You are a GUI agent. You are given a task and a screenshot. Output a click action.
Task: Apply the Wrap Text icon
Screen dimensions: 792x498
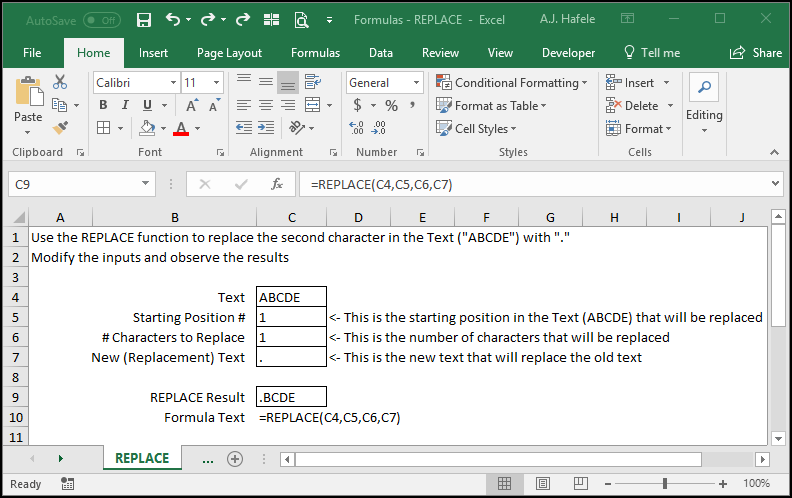tap(313, 81)
